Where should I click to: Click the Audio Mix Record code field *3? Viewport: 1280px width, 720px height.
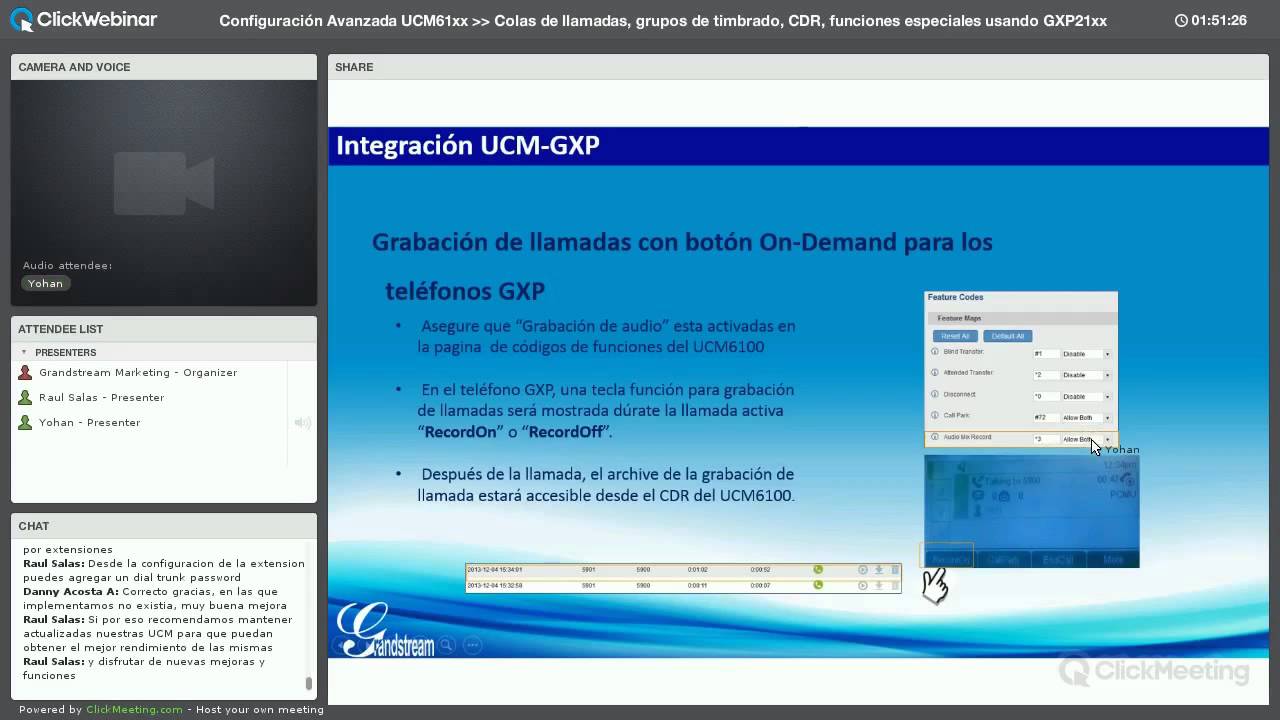pos(1046,439)
